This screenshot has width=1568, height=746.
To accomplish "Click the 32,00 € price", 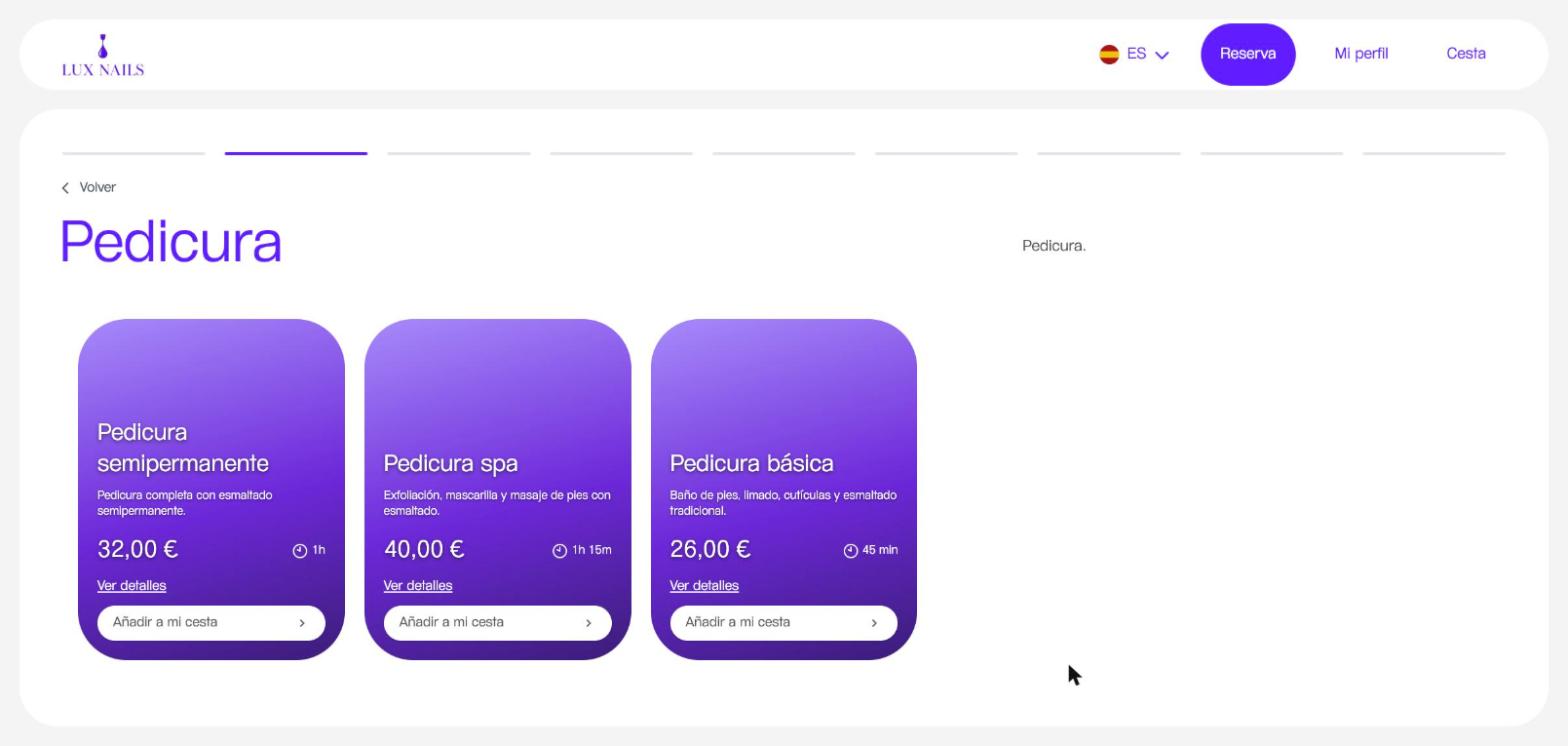I will [x=138, y=549].
